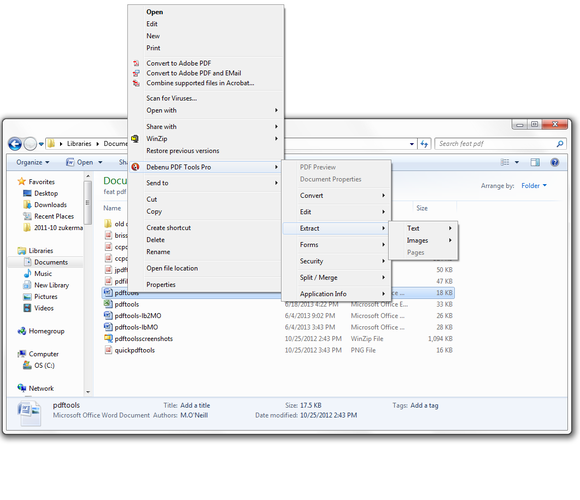580x500 pixels.
Task: Click the Network icon in sidebar
Action: pyautogui.click(x=22, y=388)
